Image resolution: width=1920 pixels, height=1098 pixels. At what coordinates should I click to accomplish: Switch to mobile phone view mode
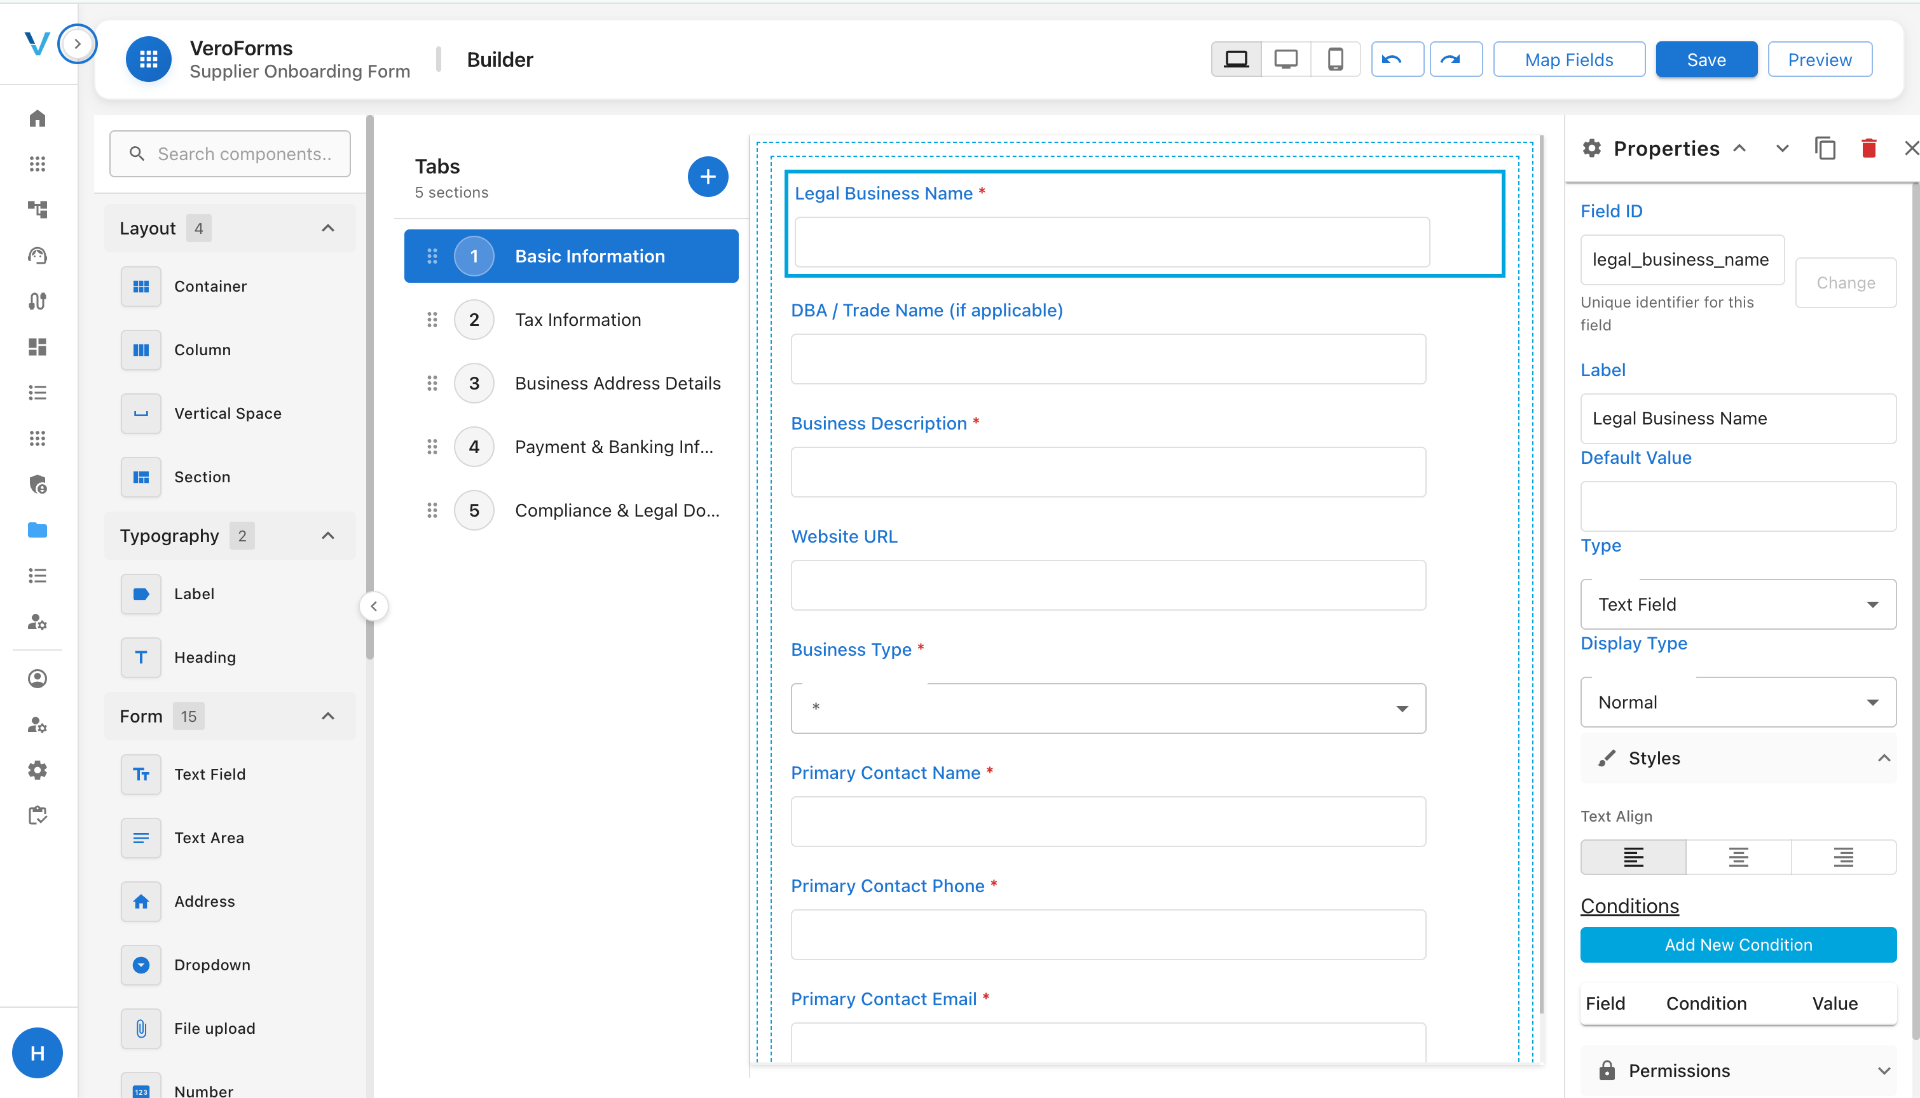1335,59
